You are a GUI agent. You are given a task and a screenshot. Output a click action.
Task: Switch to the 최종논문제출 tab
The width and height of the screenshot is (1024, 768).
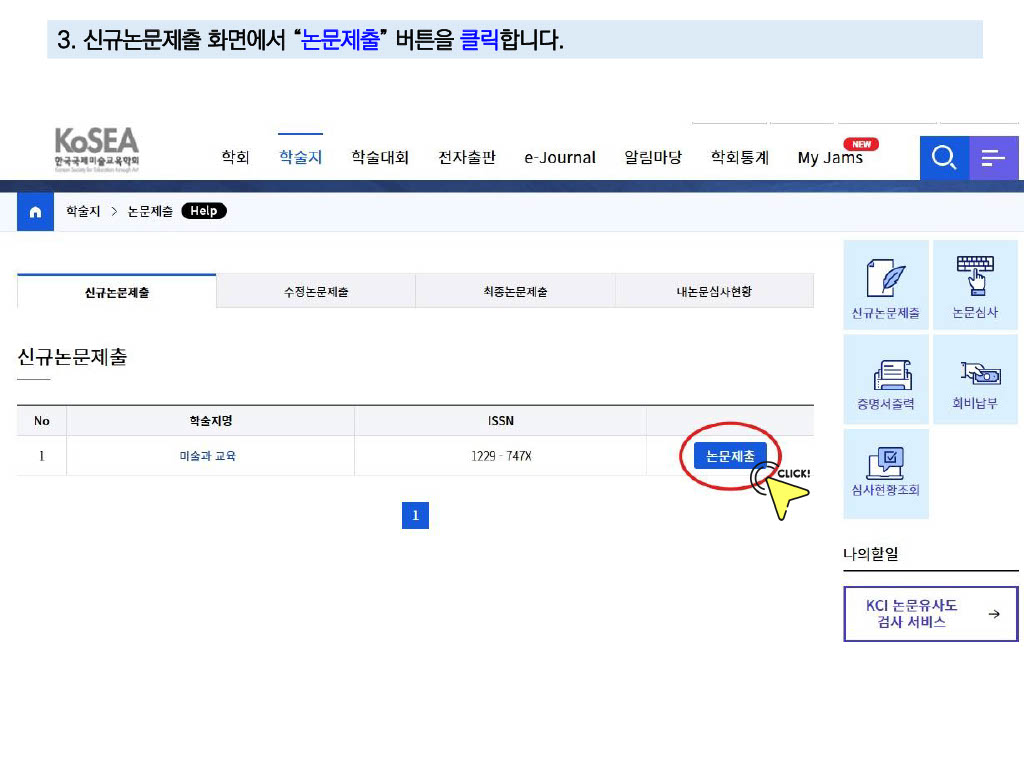coord(515,292)
